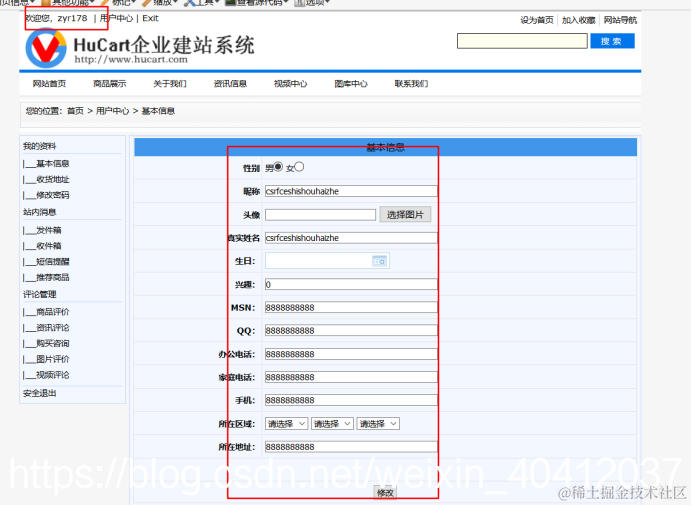The width and height of the screenshot is (692, 506).
Task: Click the 修改 submit button
Action: 385,493
